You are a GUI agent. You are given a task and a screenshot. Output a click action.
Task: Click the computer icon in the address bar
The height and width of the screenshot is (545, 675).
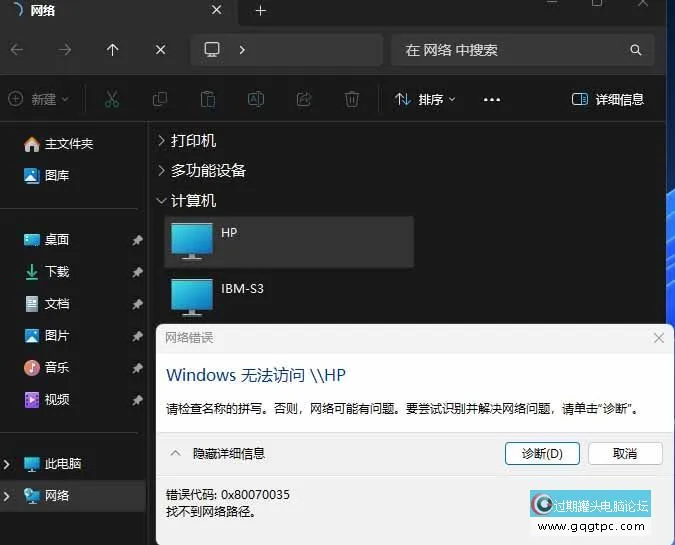pos(211,50)
